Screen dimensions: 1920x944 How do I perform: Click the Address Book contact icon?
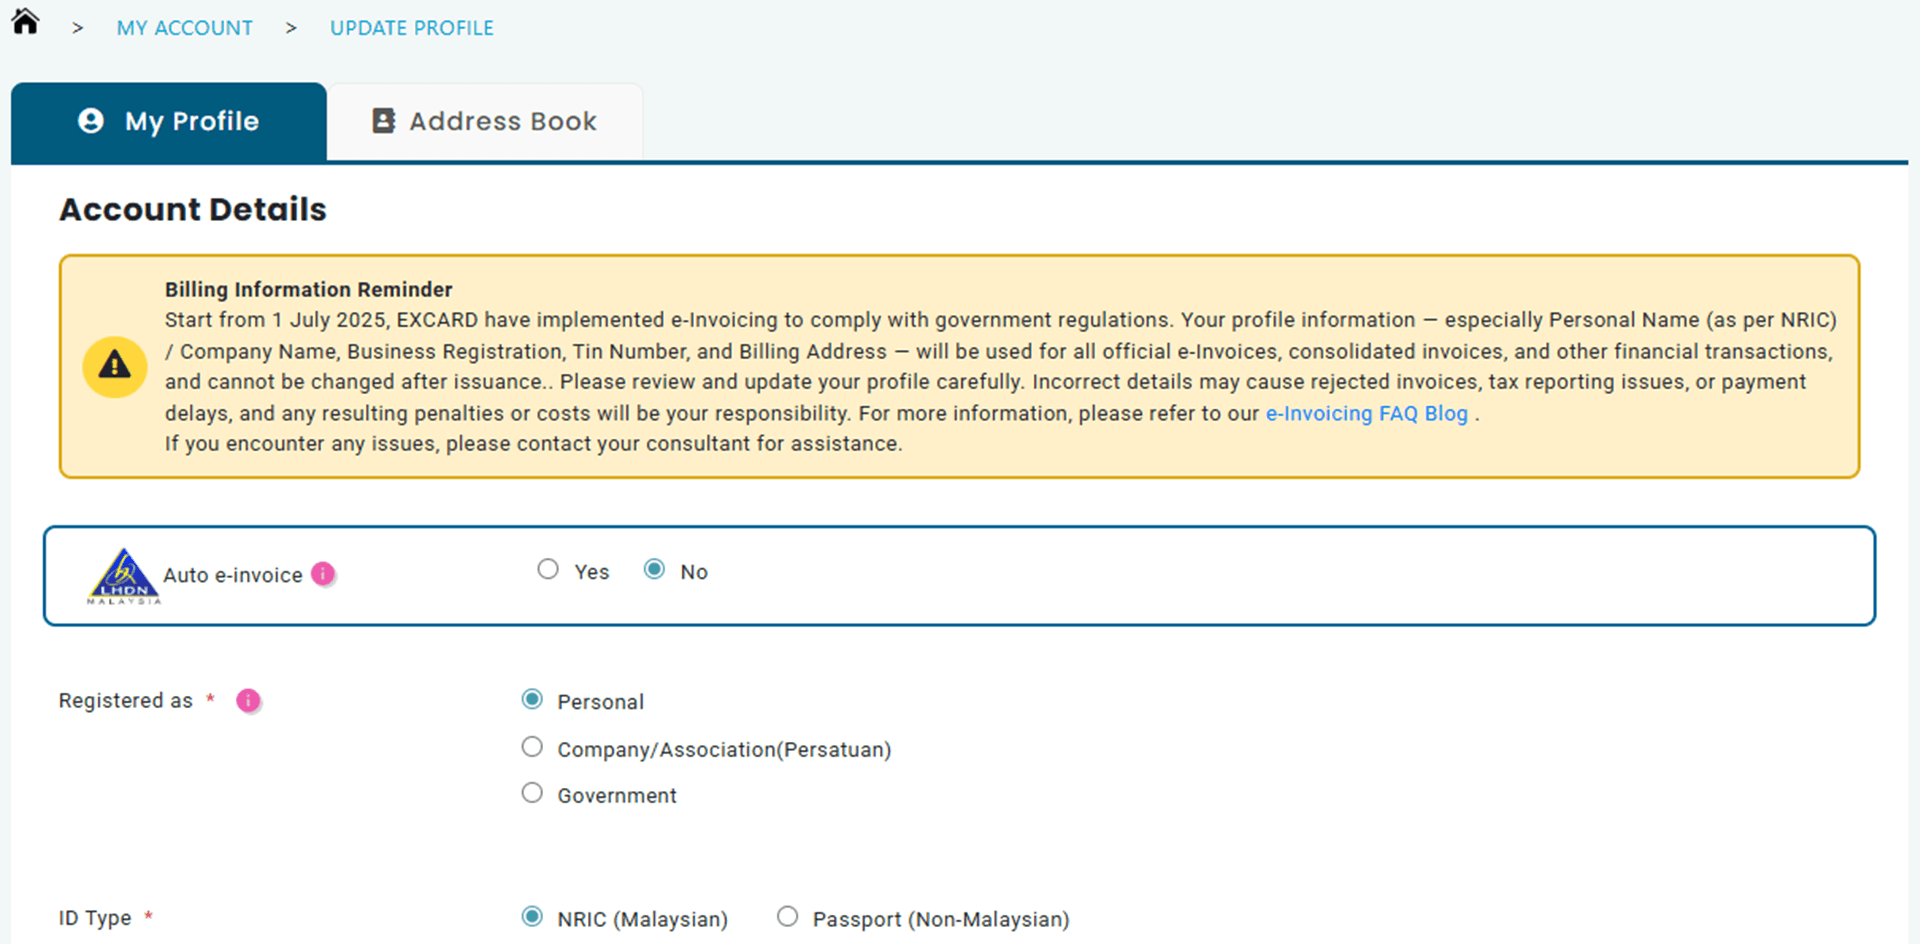click(x=383, y=120)
